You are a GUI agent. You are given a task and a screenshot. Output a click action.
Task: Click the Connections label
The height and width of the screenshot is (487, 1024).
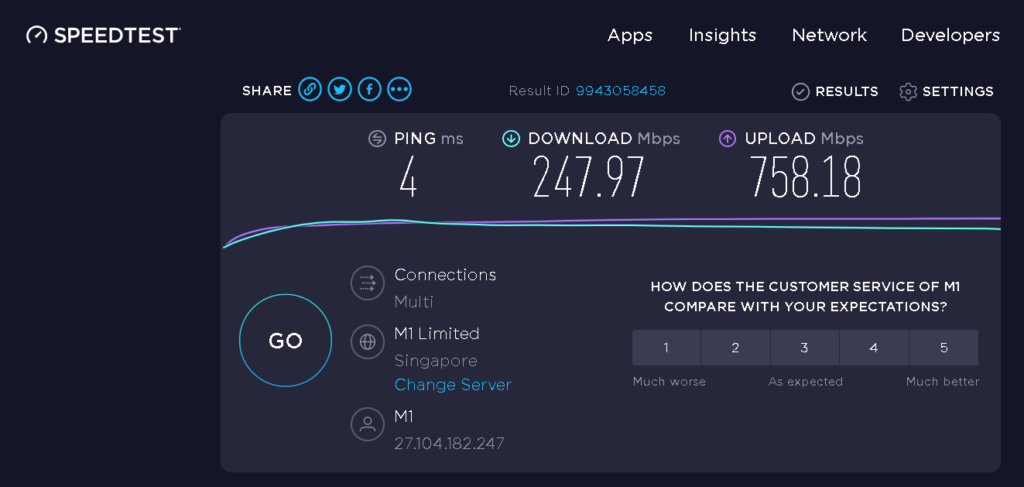coord(445,274)
